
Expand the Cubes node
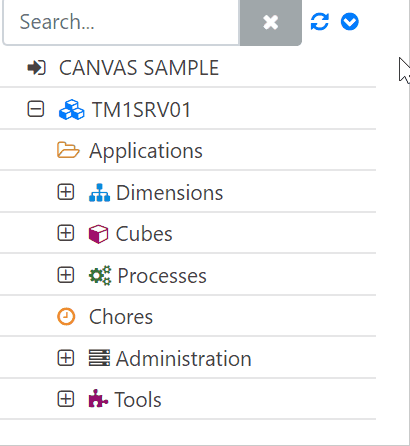(66, 233)
